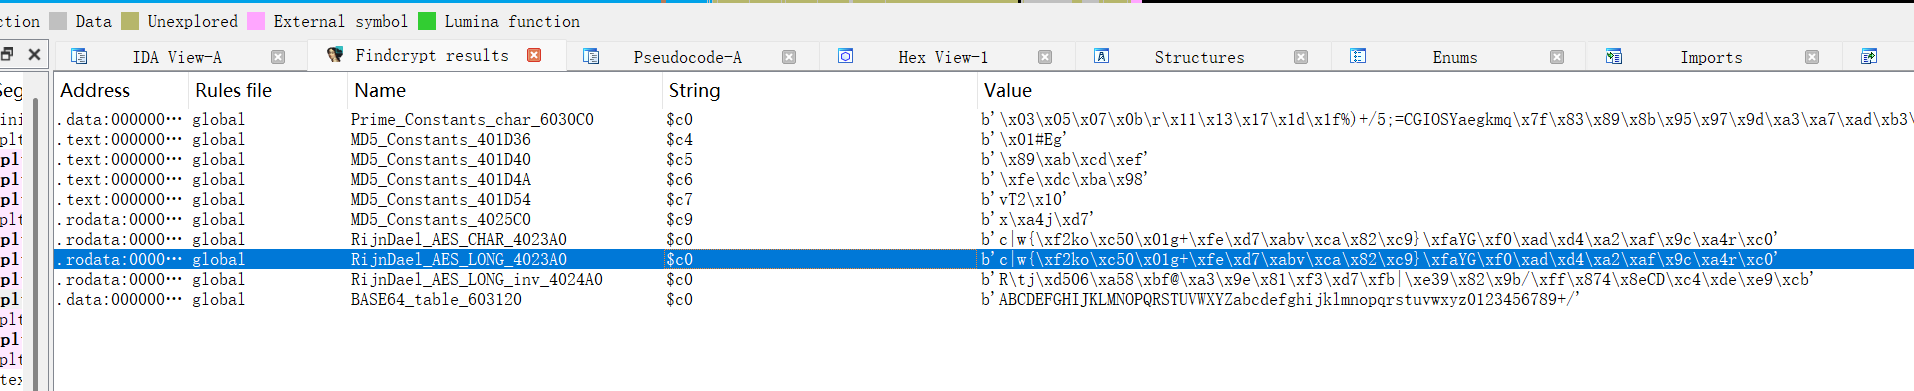Close the Findcrypt results tab
The image size is (1914, 391).
pos(534,55)
